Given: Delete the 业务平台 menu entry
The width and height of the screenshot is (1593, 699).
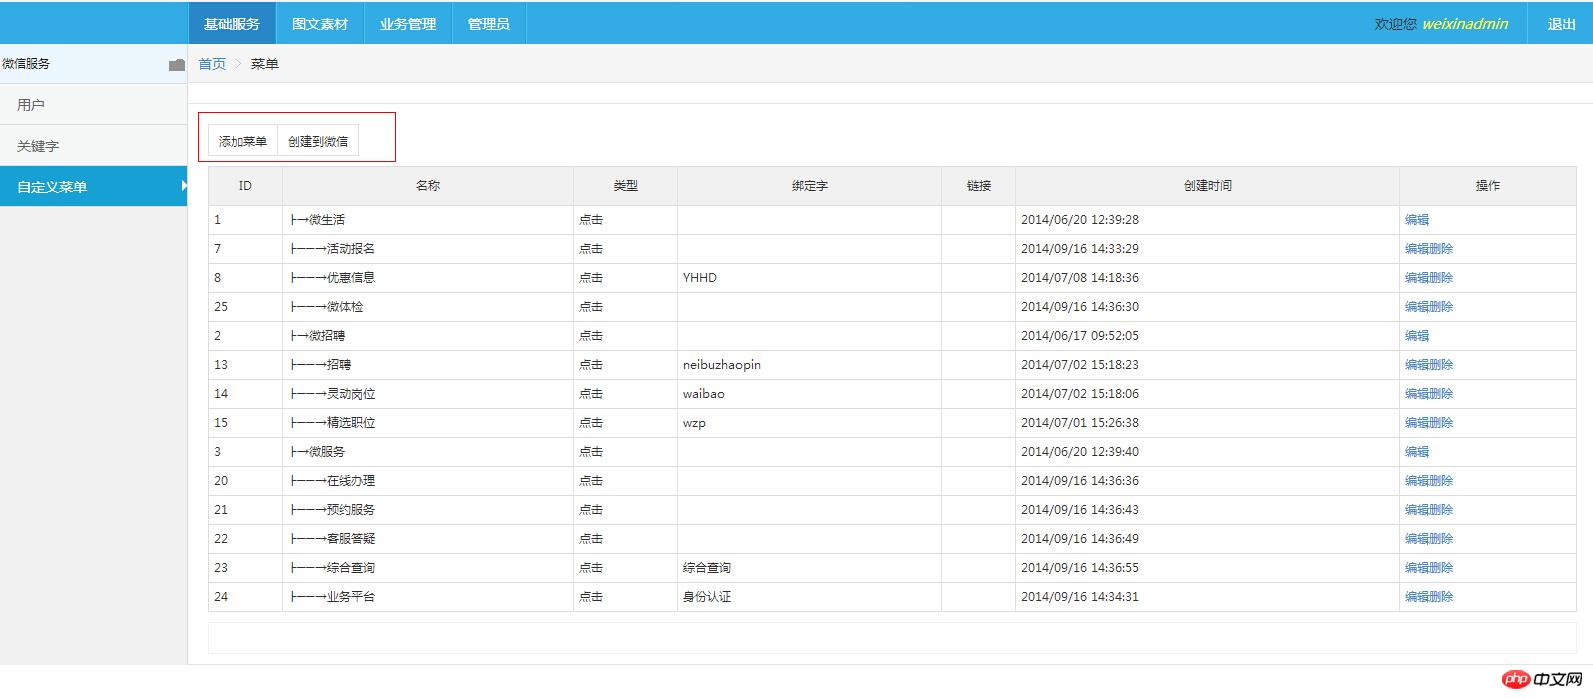Looking at the screenshot, I should pos(1441,597).
